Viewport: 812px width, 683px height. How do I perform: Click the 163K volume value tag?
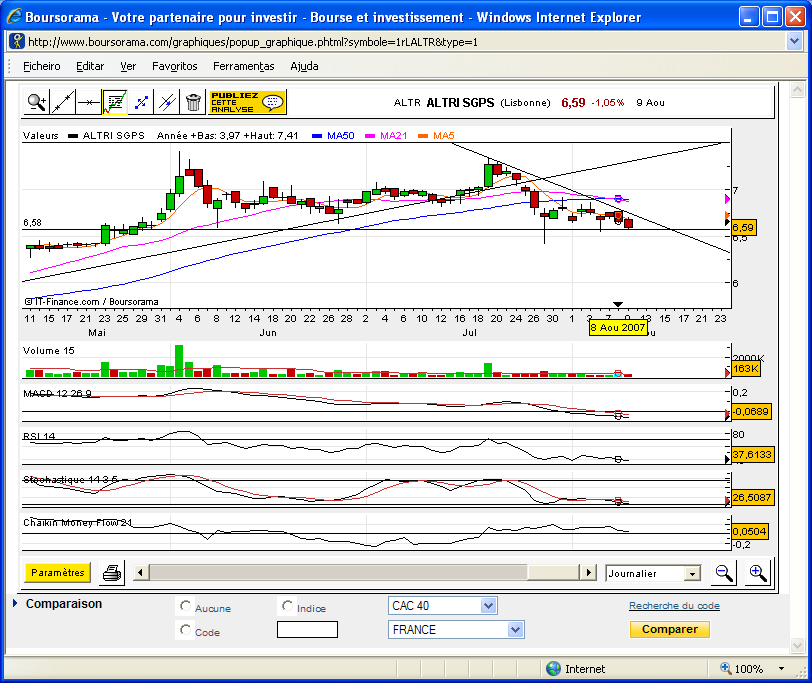(x=746, y=369)
